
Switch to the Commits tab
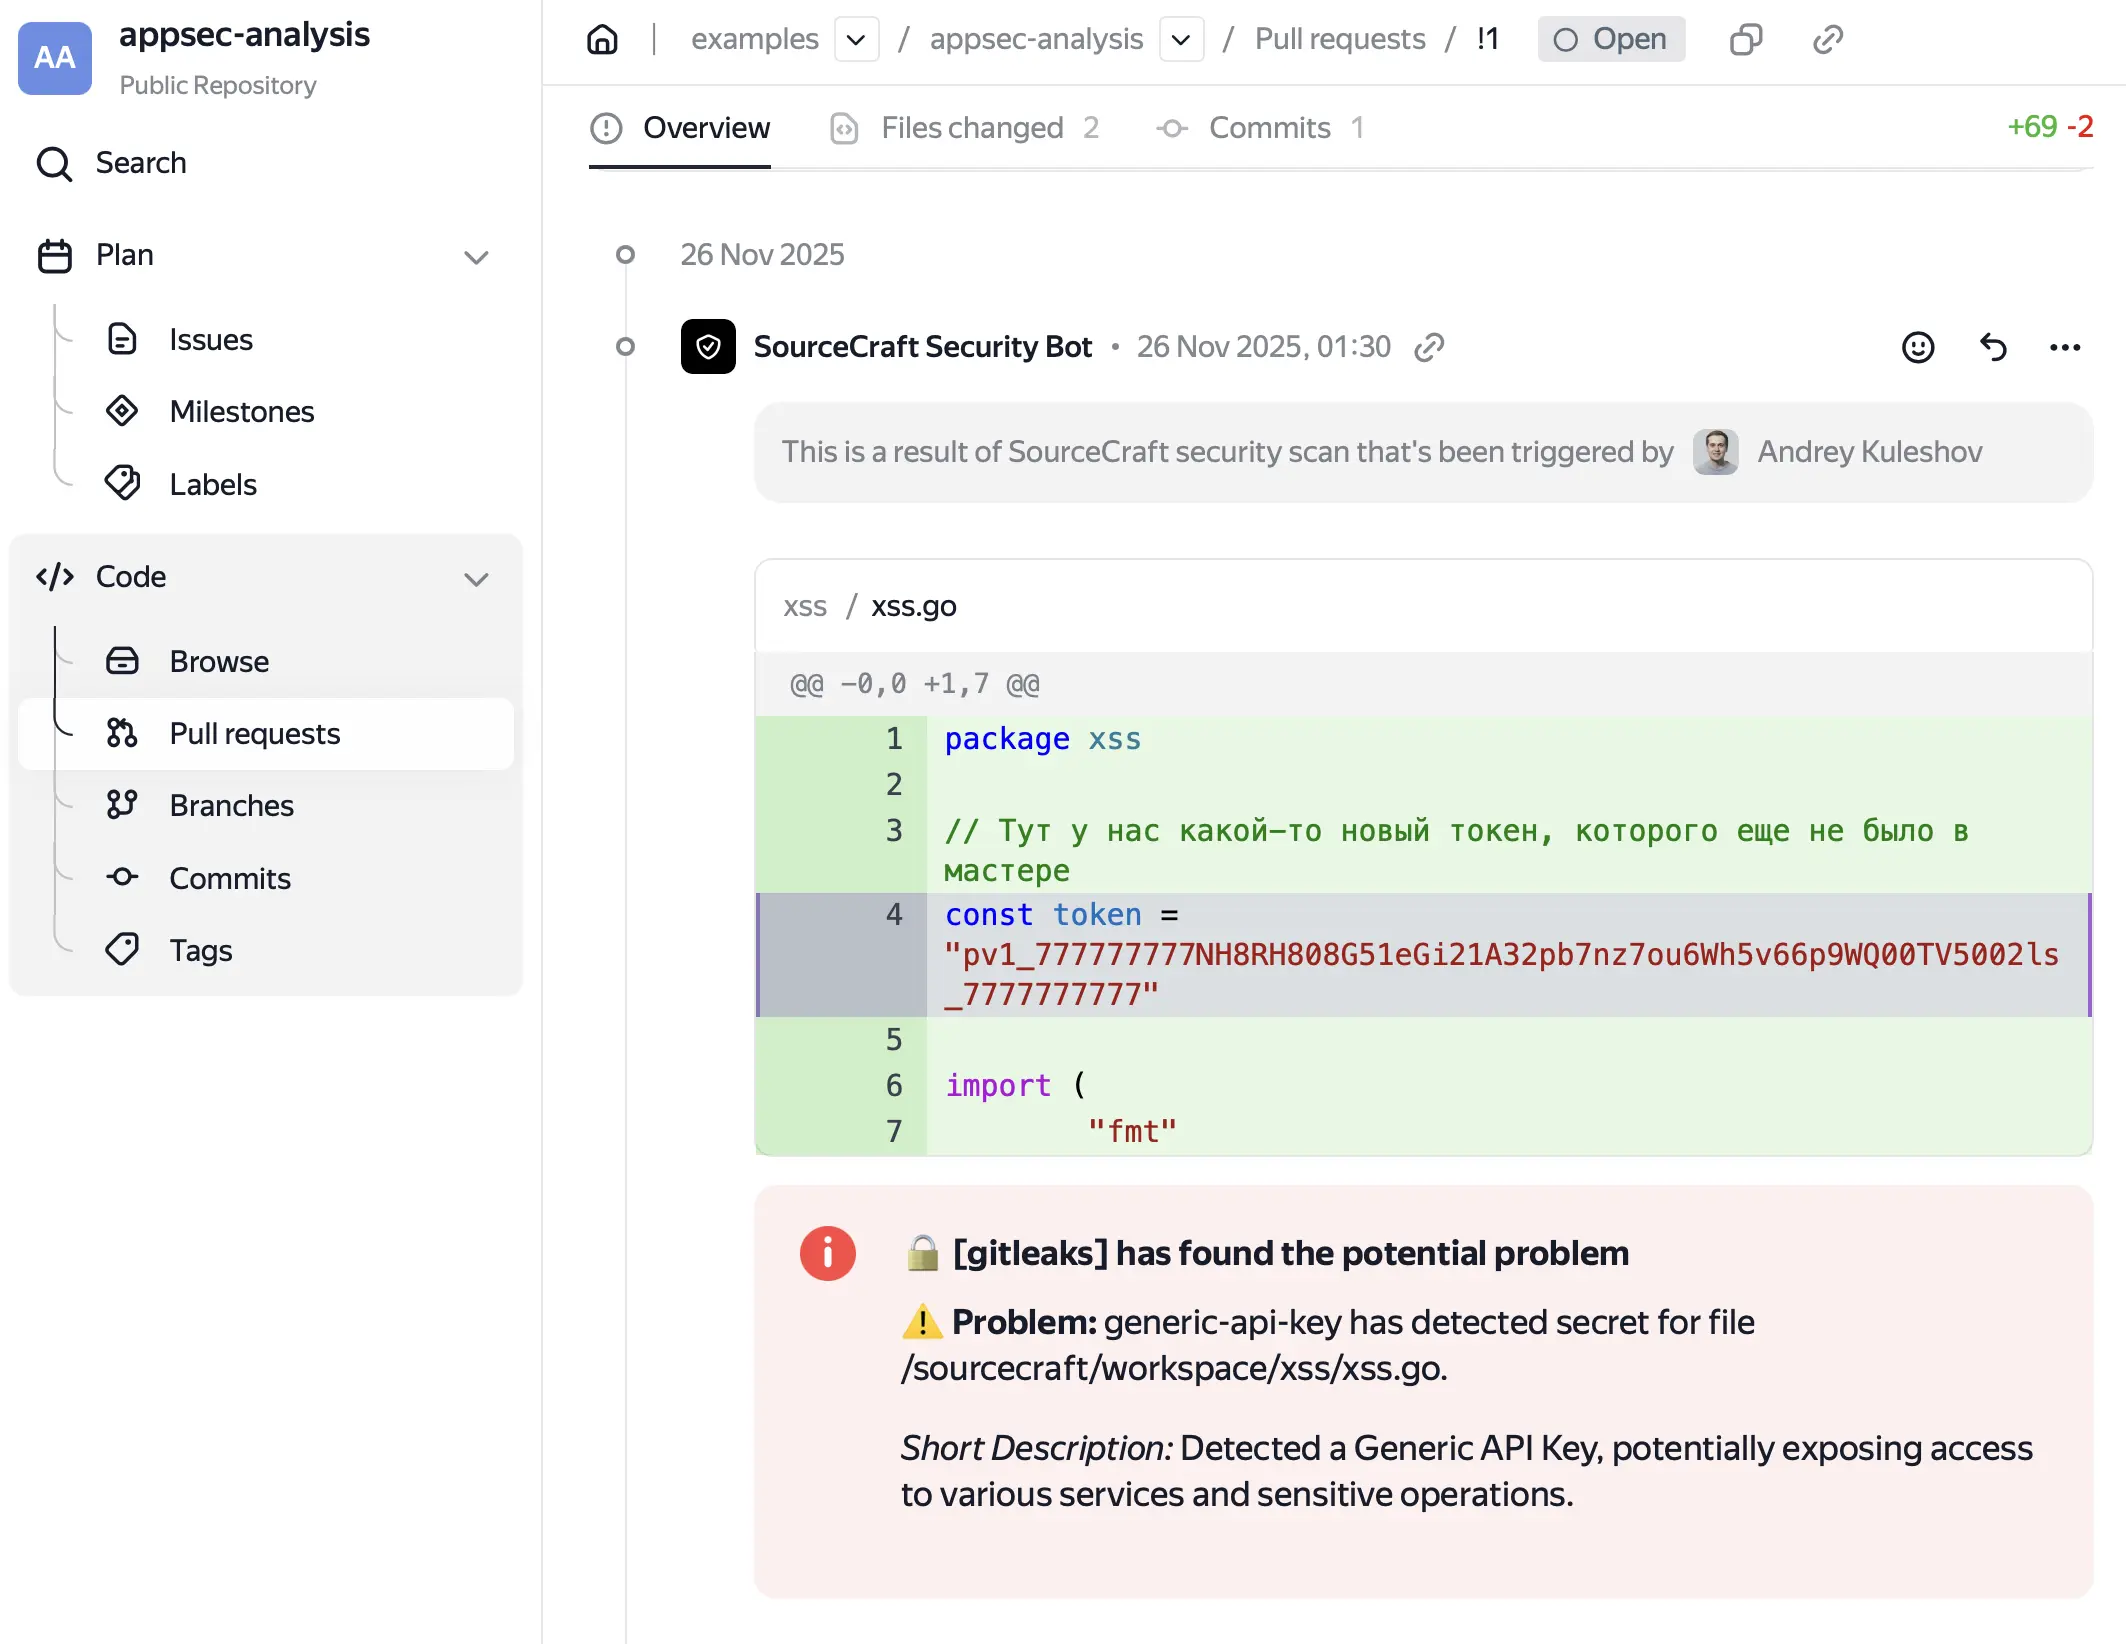pos(1268,128)
